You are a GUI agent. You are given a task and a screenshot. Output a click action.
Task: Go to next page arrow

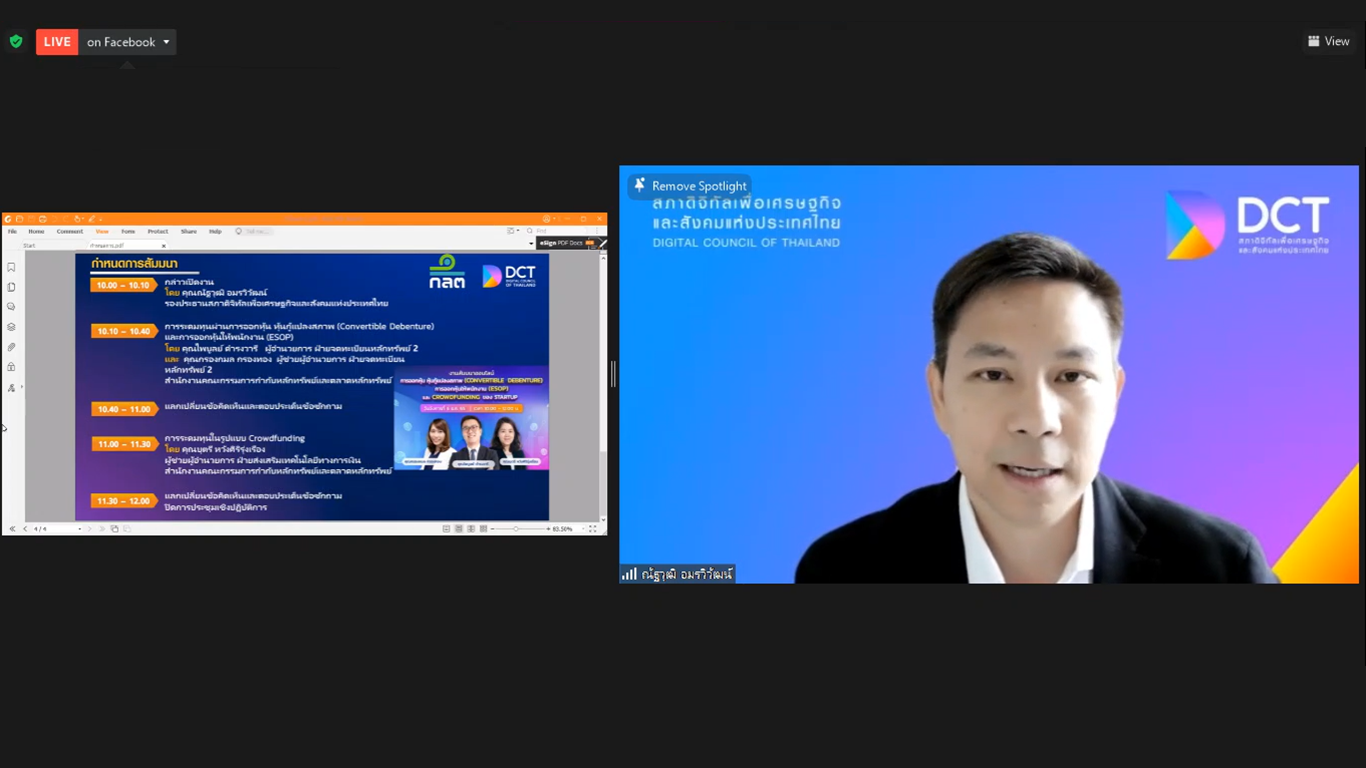point(89,528)
